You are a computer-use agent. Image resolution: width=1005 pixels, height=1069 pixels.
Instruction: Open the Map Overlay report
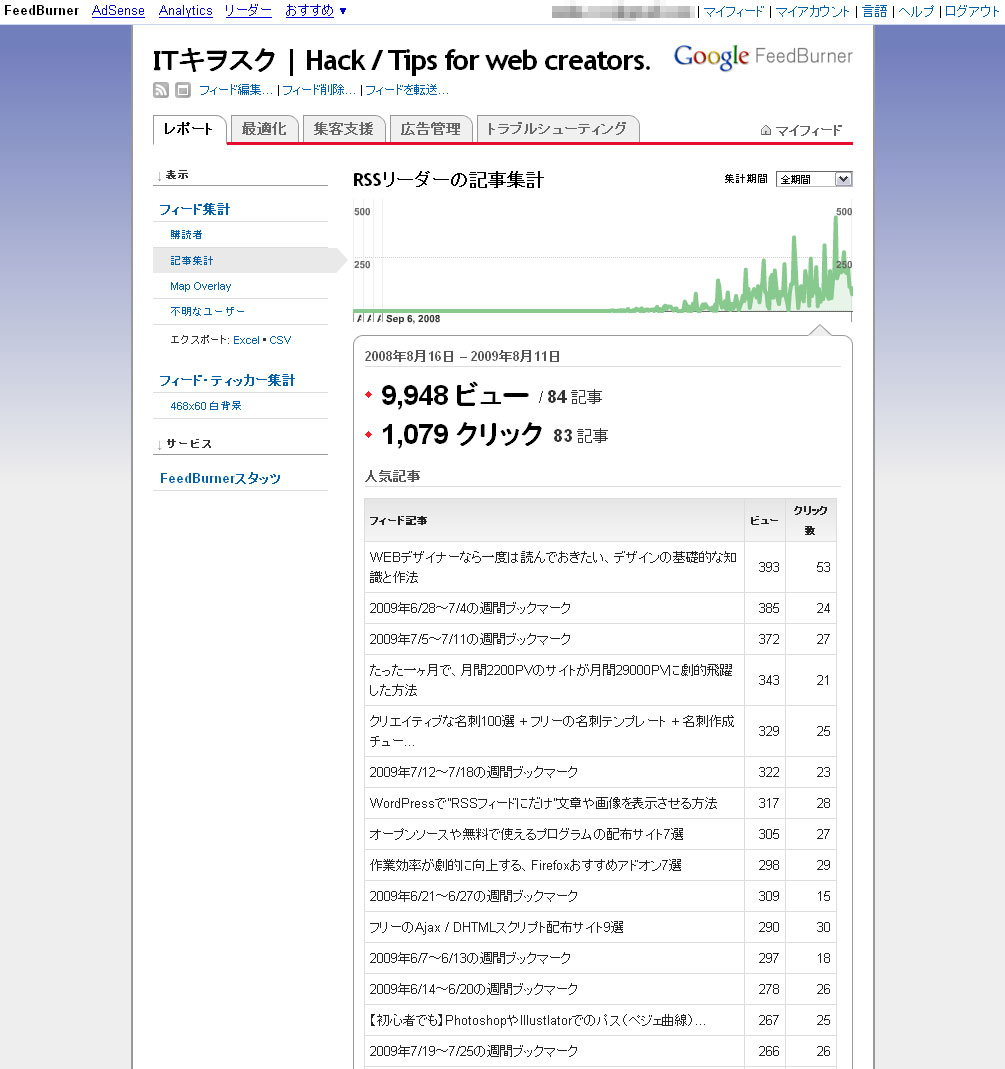tap(200, 286)
